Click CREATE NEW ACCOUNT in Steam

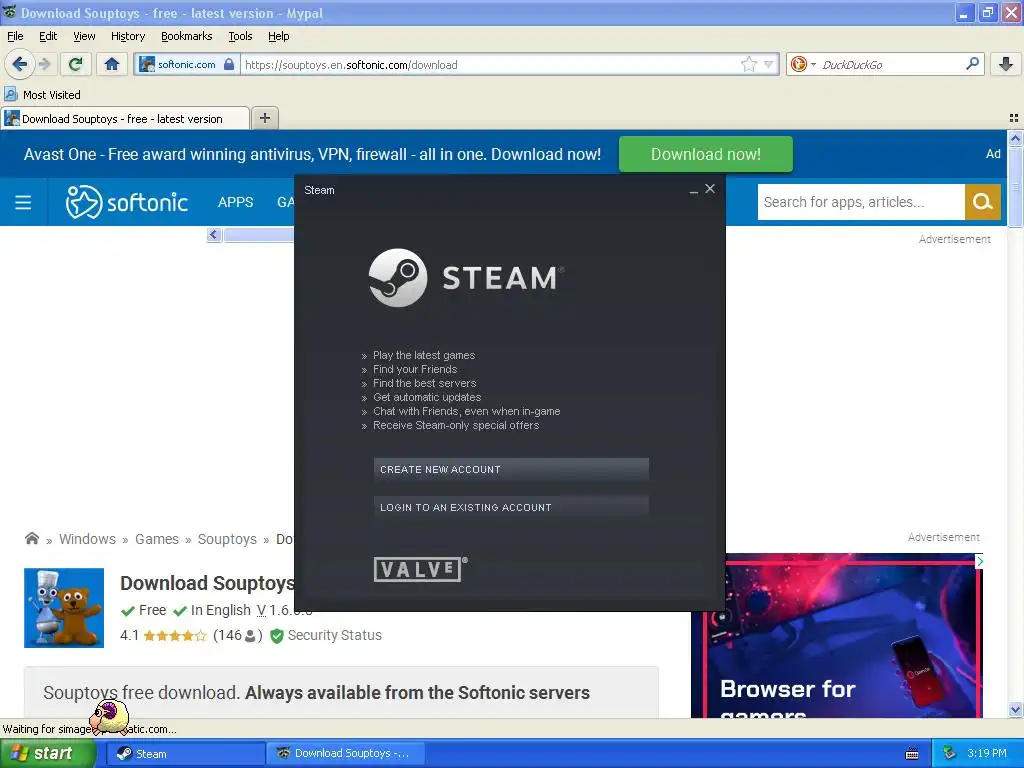(511, 470)
